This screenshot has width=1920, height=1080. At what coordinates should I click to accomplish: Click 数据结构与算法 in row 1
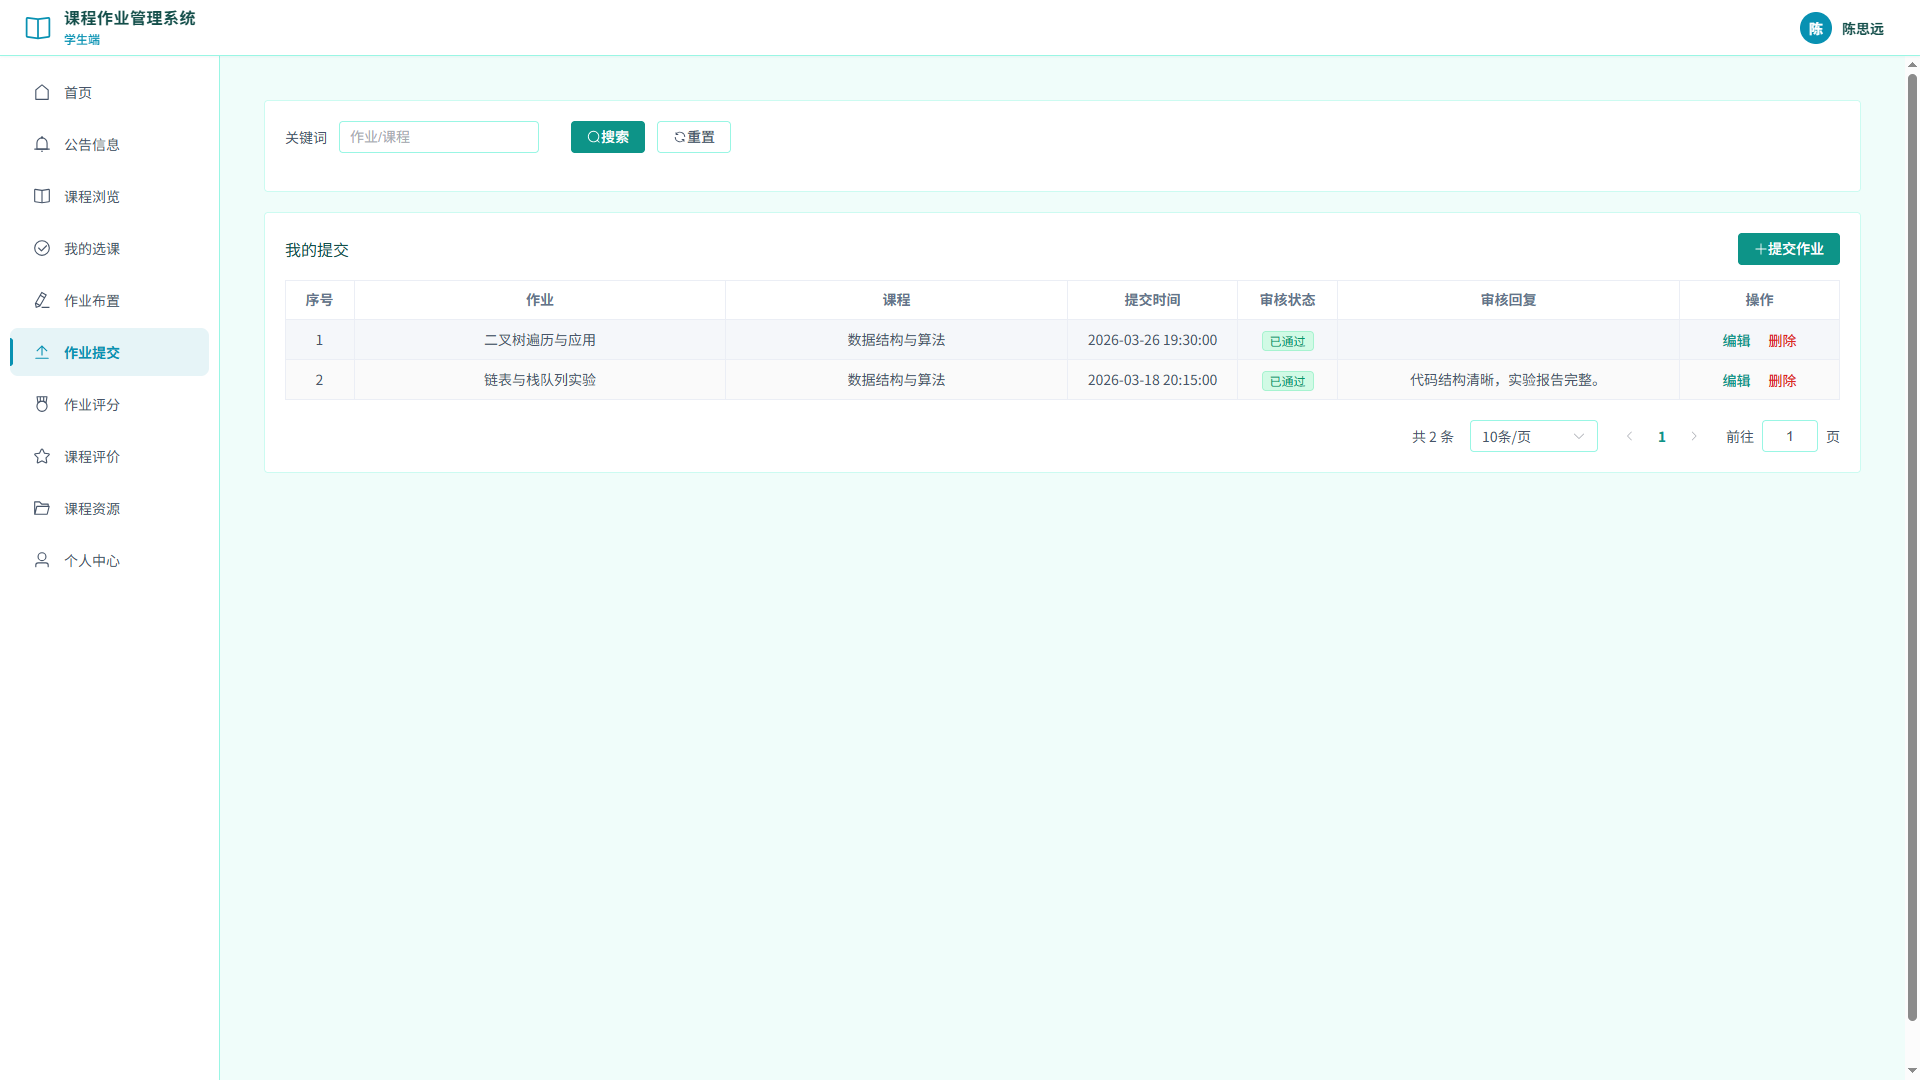coord(896,340)
